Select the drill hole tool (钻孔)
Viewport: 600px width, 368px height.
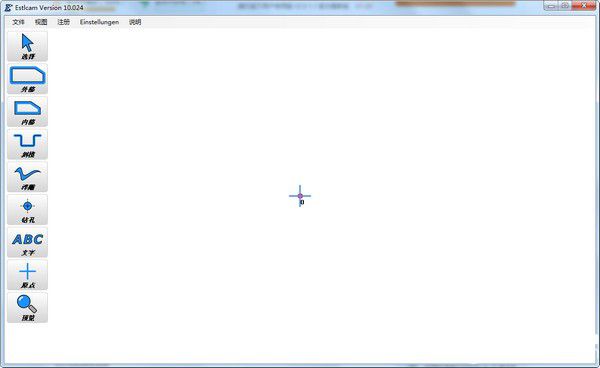[x=27, y=210]
